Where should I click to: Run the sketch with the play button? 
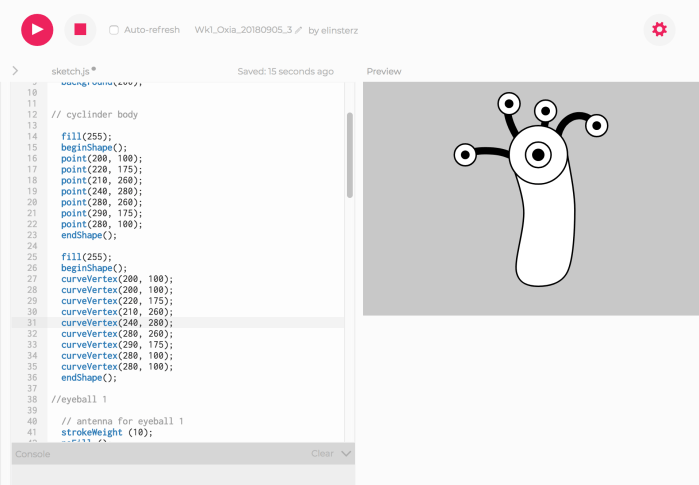point(37,30)
